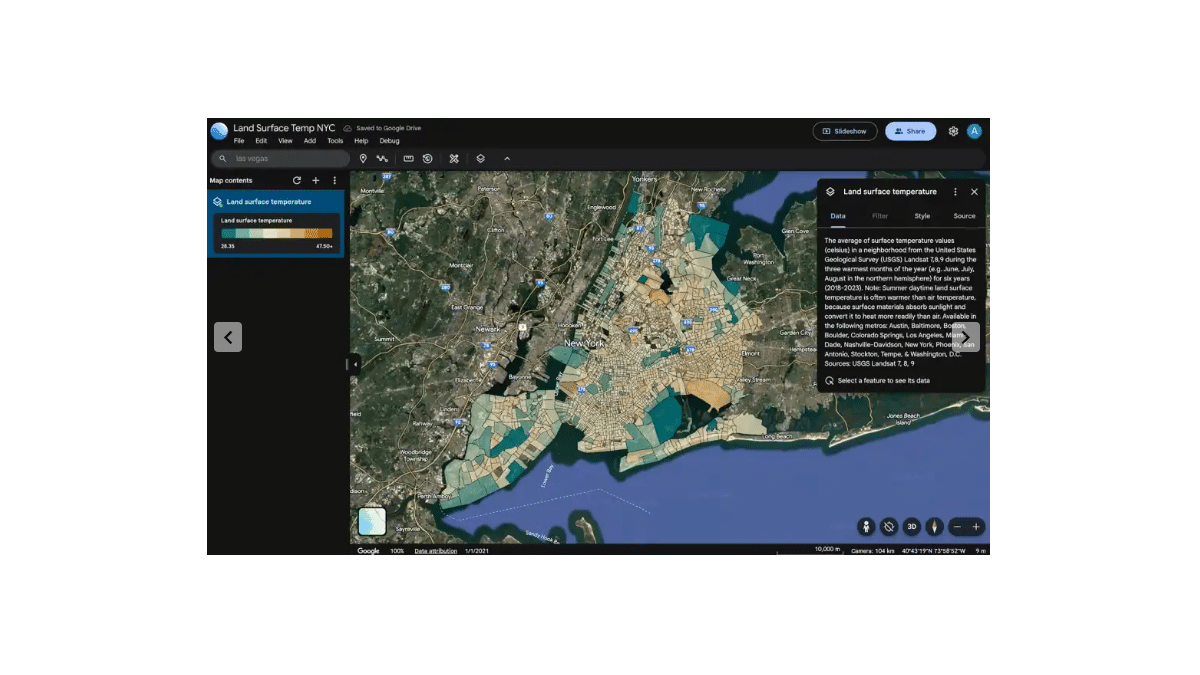
Task: Collapse the left sidebar panel handle
Action: 354,364
